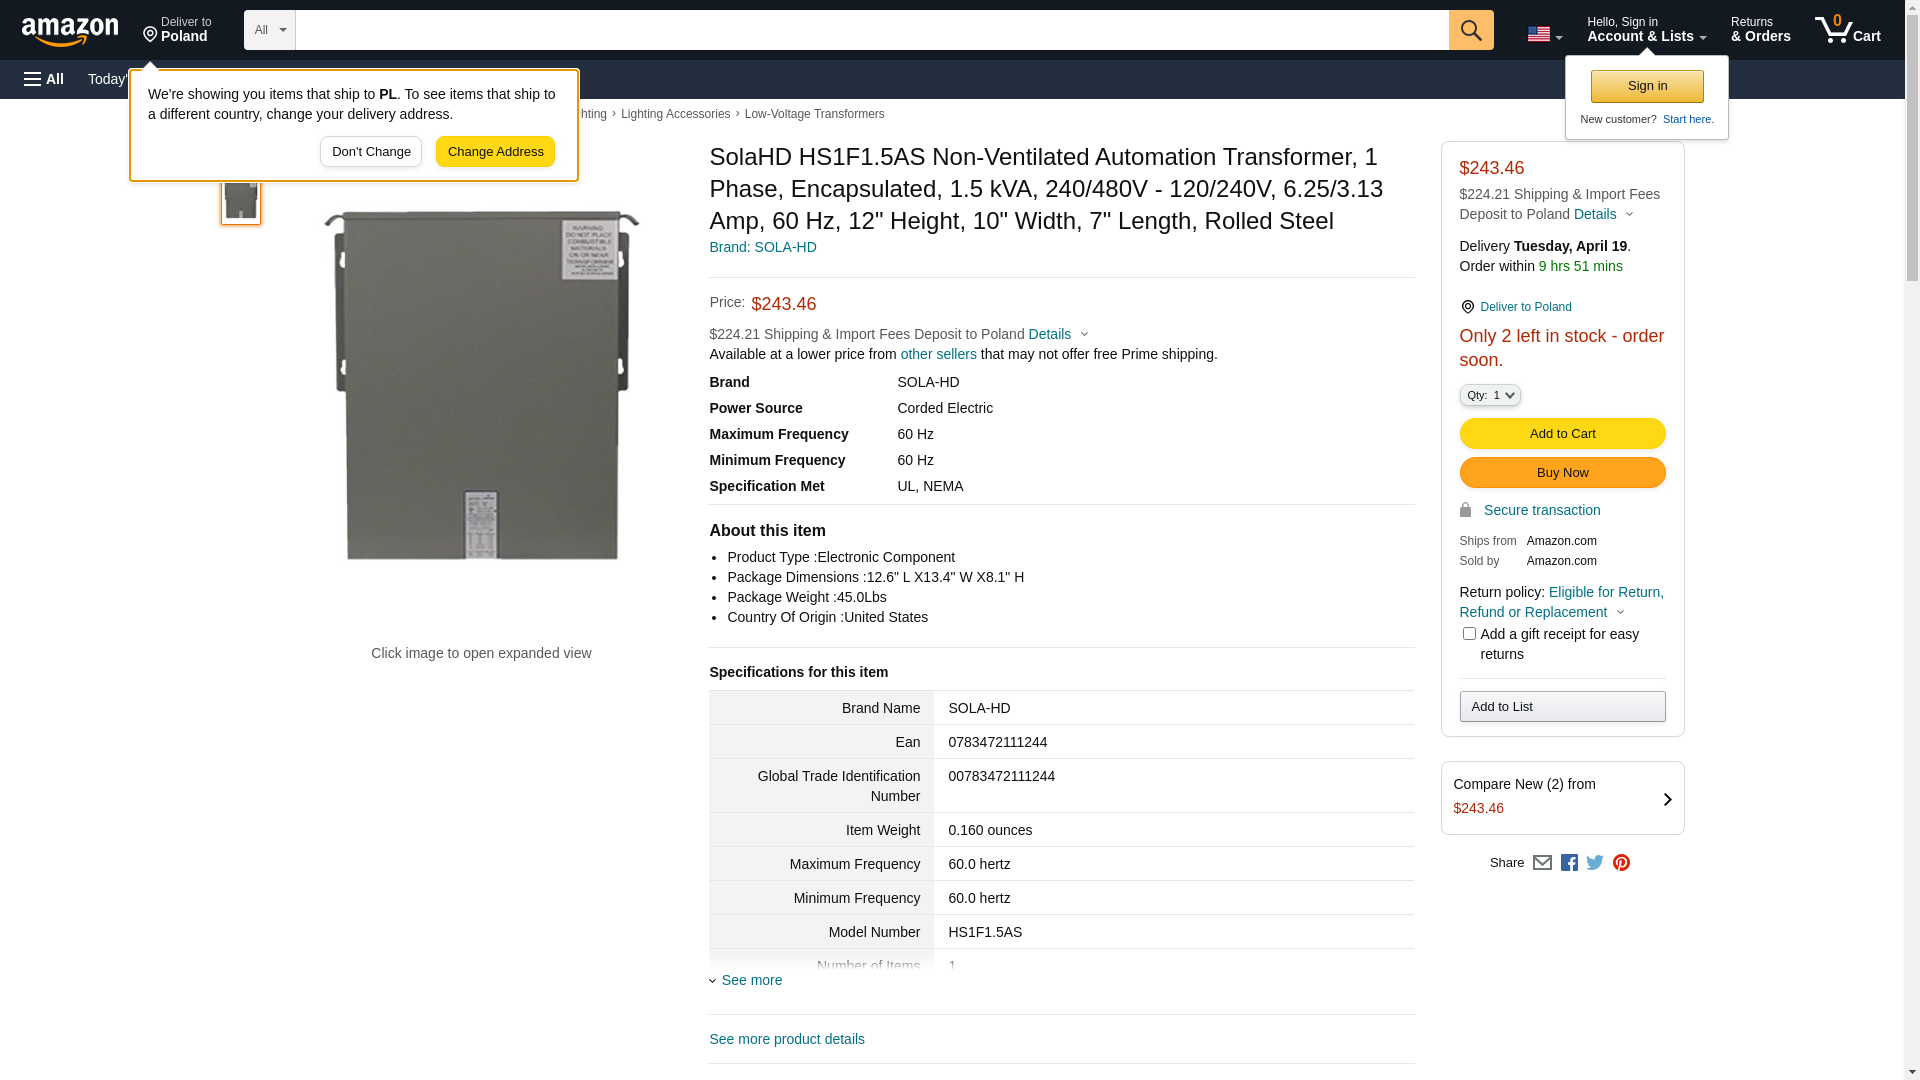
Task: Click the Change Address button
Action: (495, 152)
